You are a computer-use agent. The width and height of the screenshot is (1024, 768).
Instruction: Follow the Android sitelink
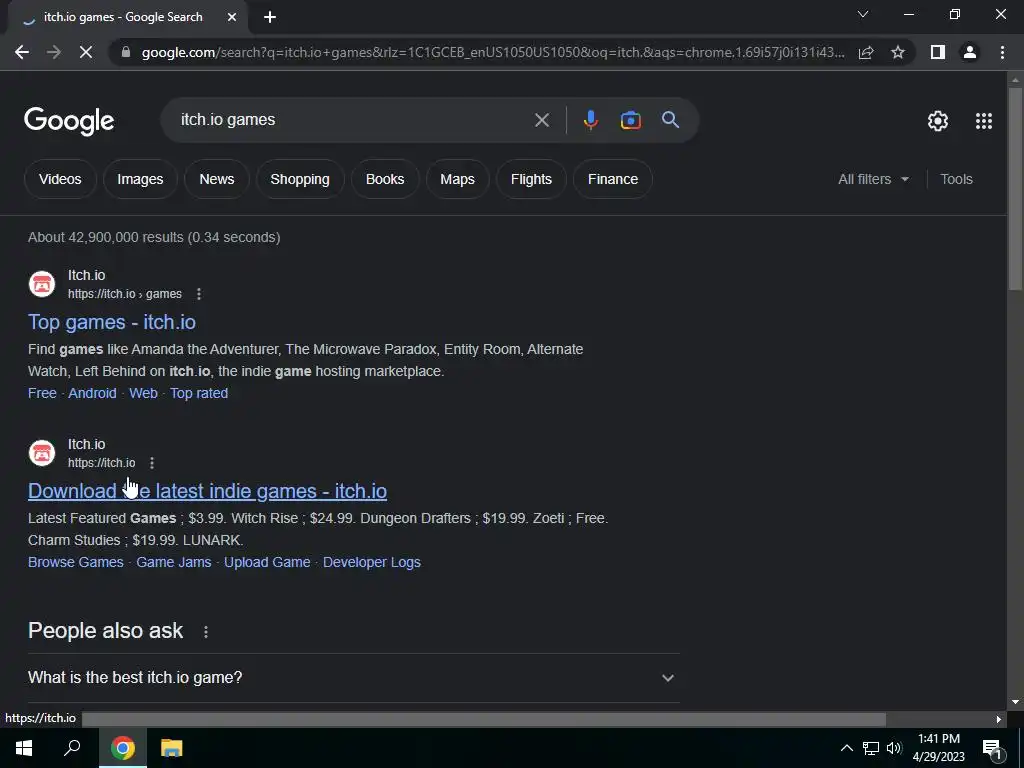point(92,393)
